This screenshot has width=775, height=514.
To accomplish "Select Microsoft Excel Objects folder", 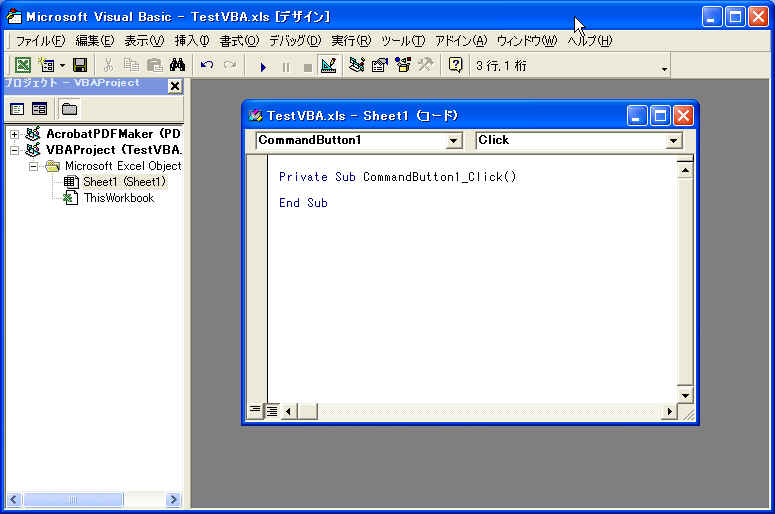I will 123,166.
